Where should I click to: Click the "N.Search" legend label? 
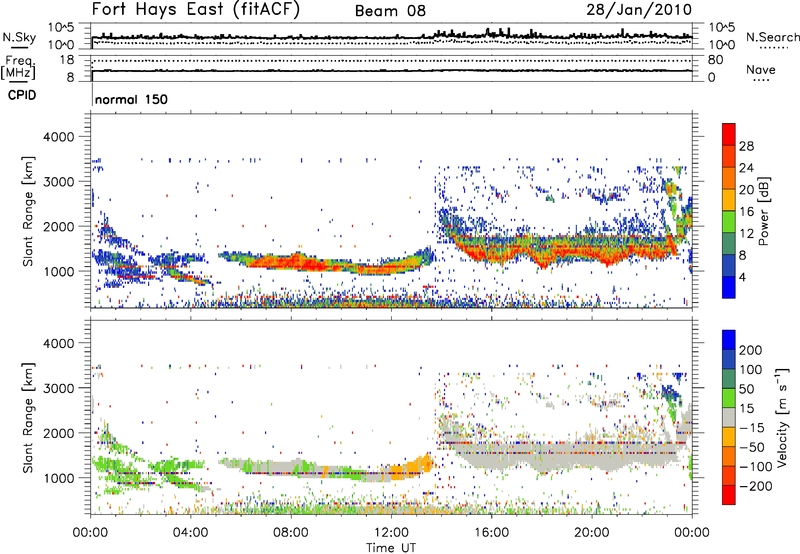(x=772, y=37)
